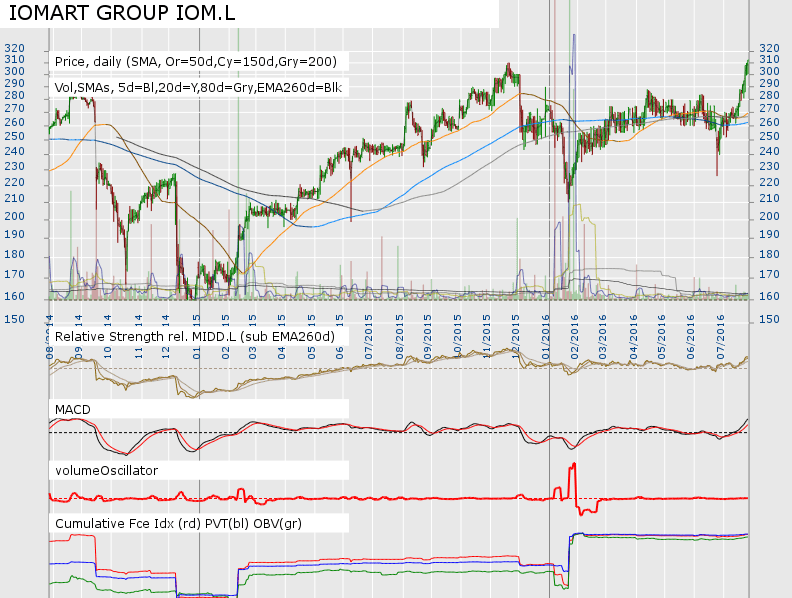Click 160 on the left price axis

[14, 296]
